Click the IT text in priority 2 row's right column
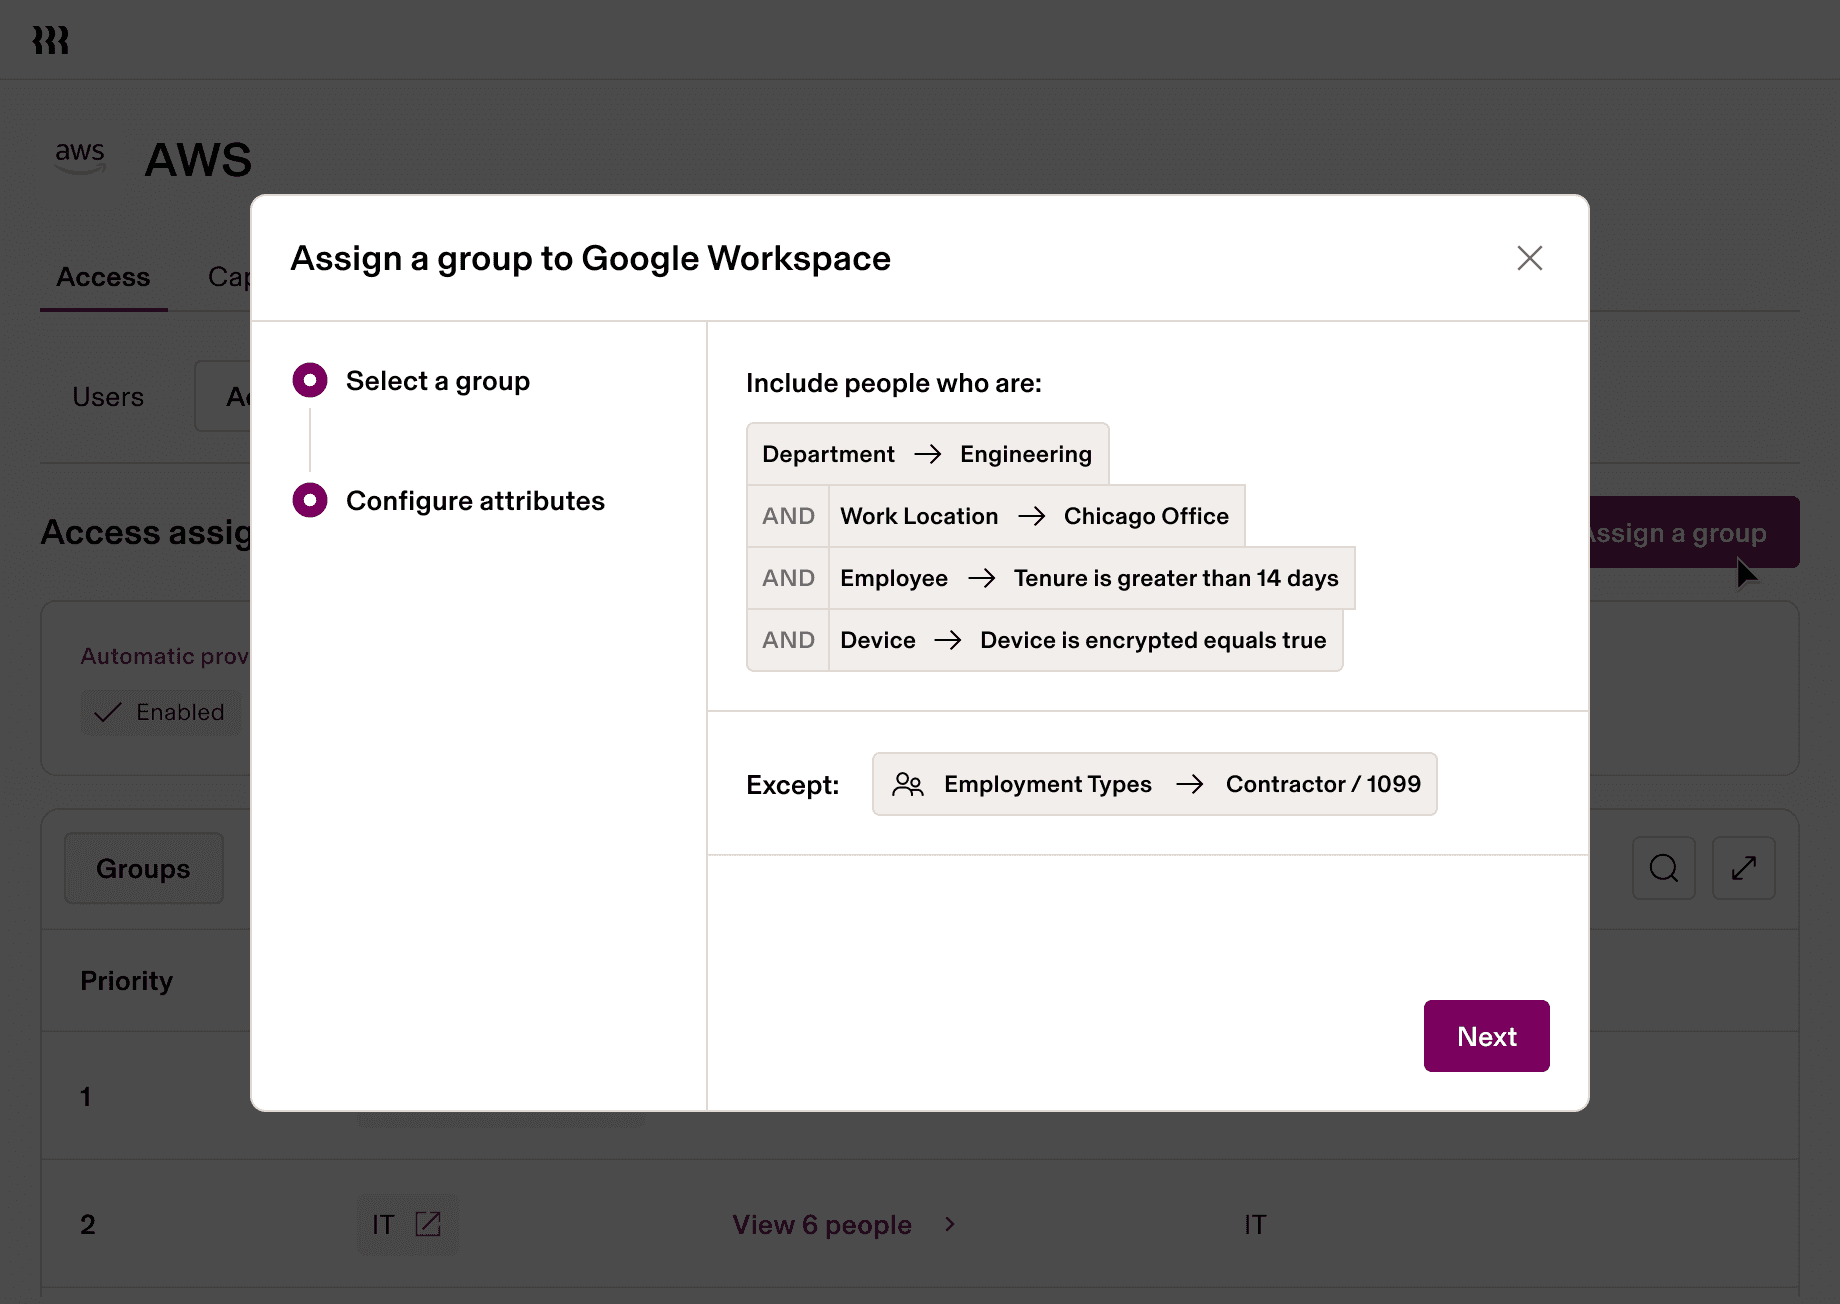This screenshot has height=1304, width=1840. coord(1255,1225)
